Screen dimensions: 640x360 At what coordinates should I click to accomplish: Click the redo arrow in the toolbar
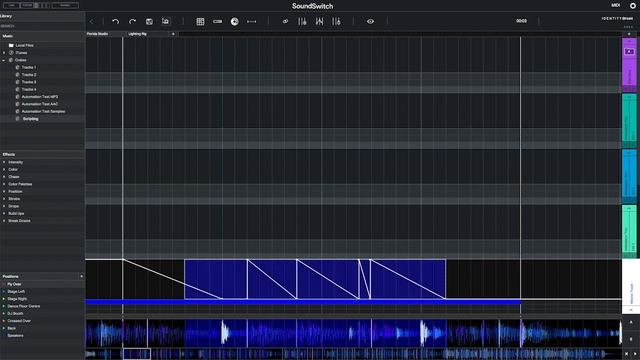click(132, 21)
